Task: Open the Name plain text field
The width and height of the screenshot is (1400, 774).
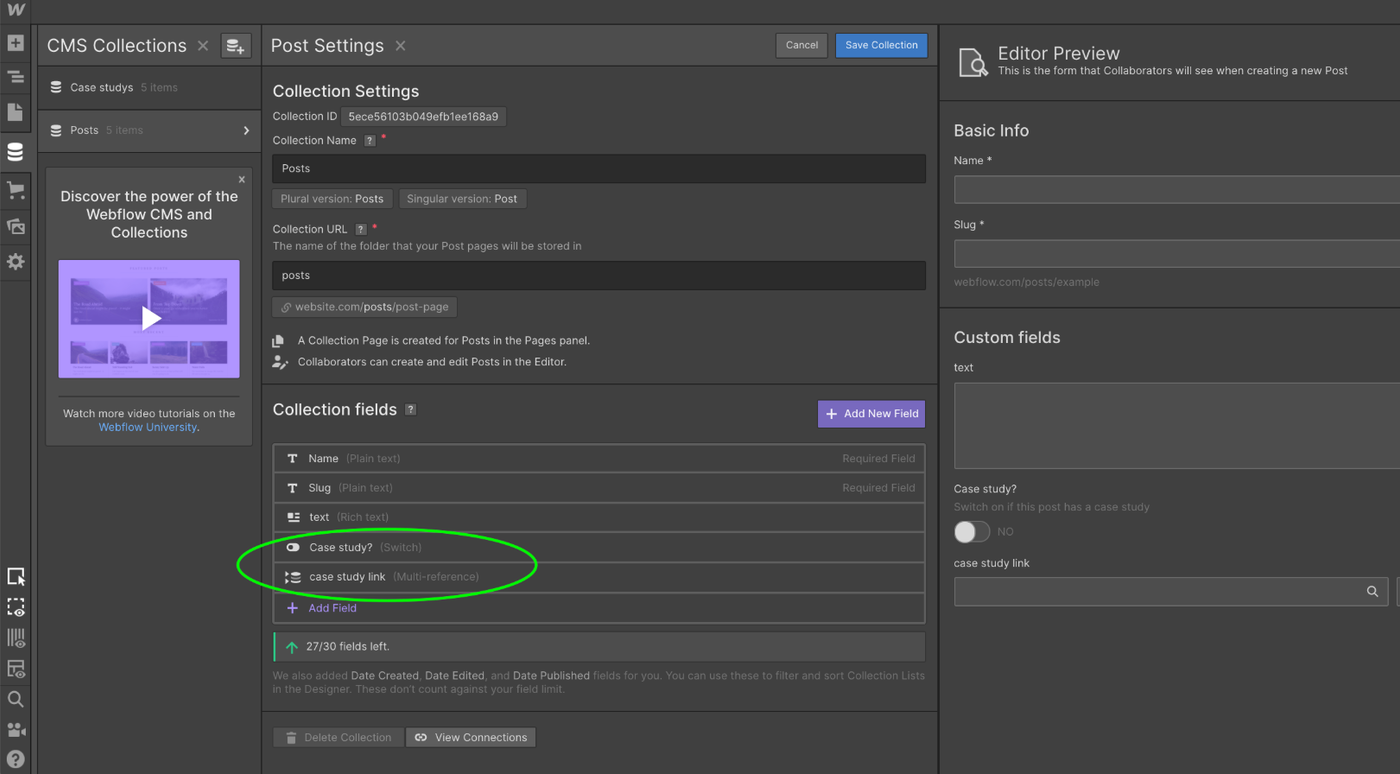Action: (x=599, y=459)
